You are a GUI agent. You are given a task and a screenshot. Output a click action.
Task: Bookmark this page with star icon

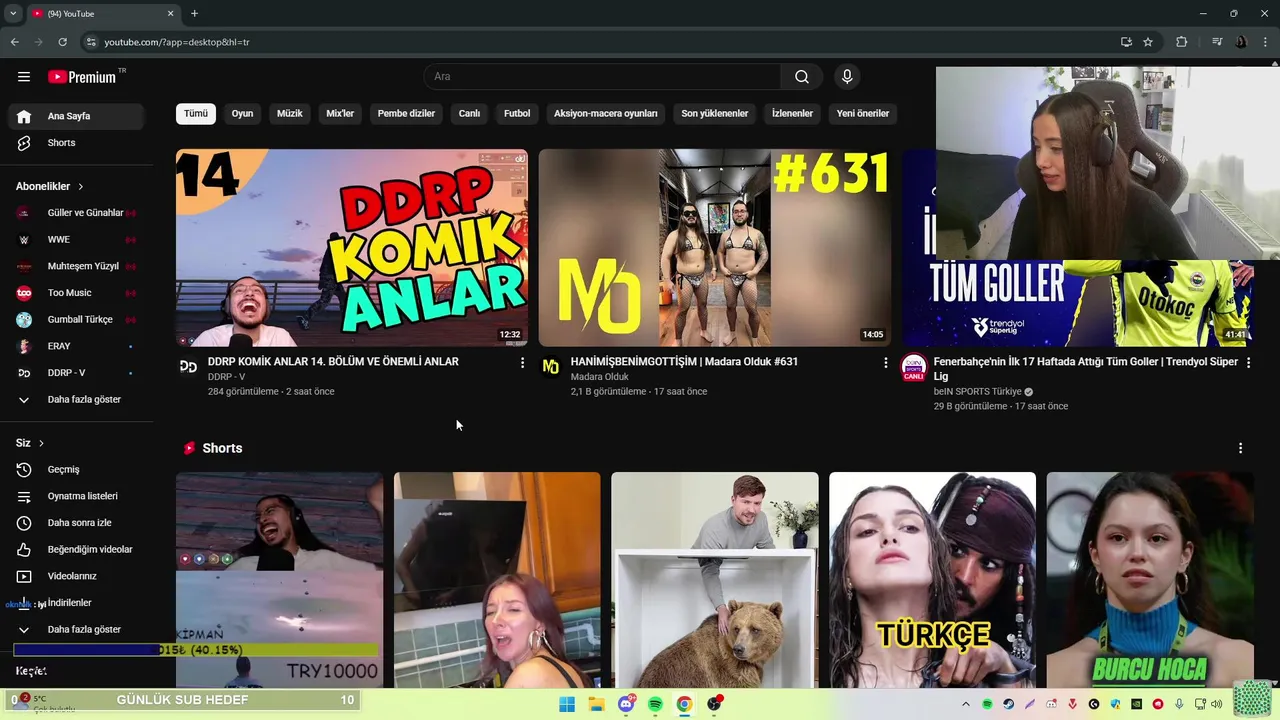(1148, 42)
